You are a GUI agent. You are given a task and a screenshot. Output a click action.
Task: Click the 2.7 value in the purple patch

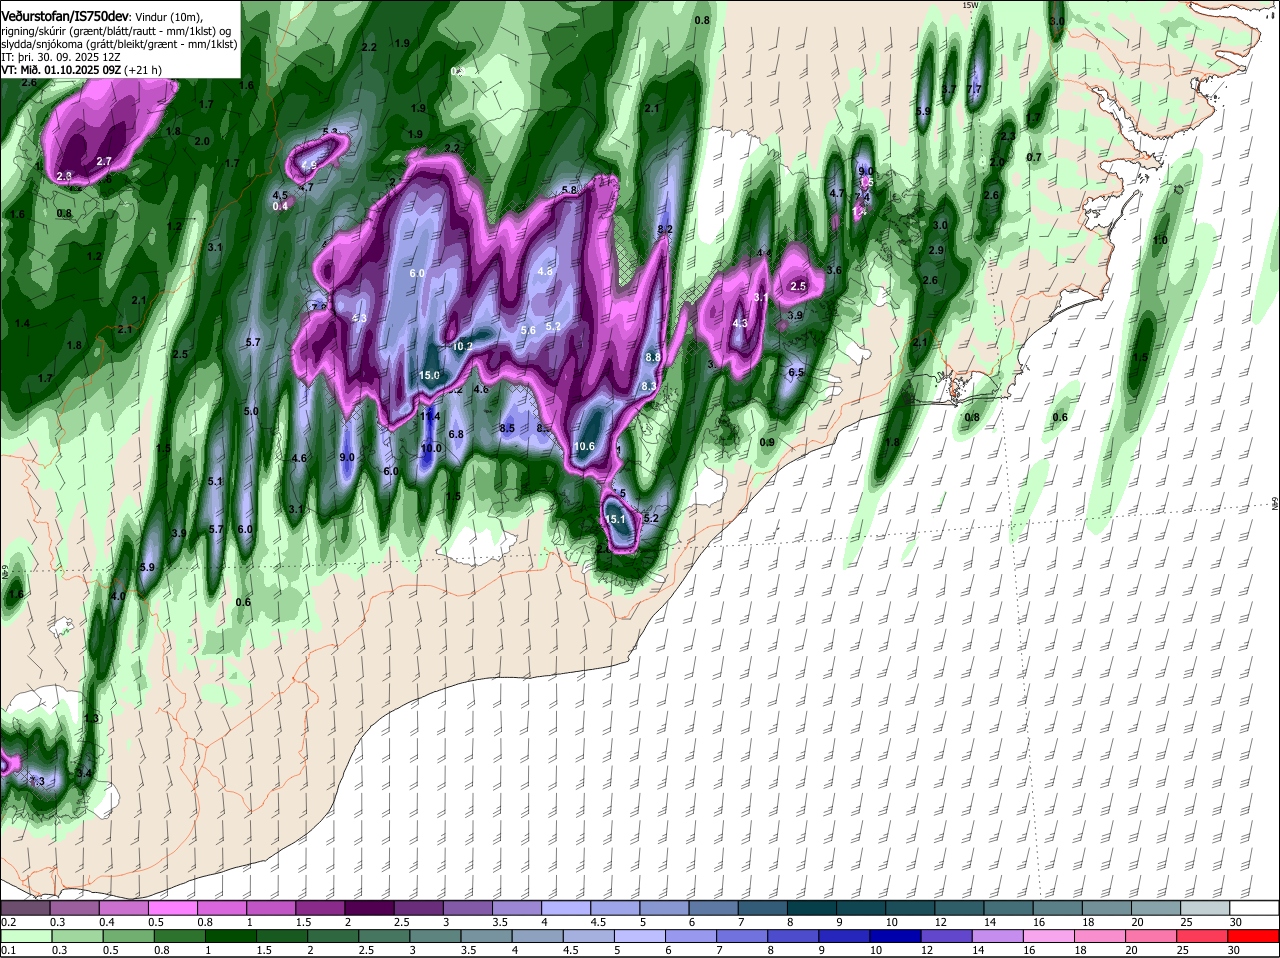click(104, 161)
